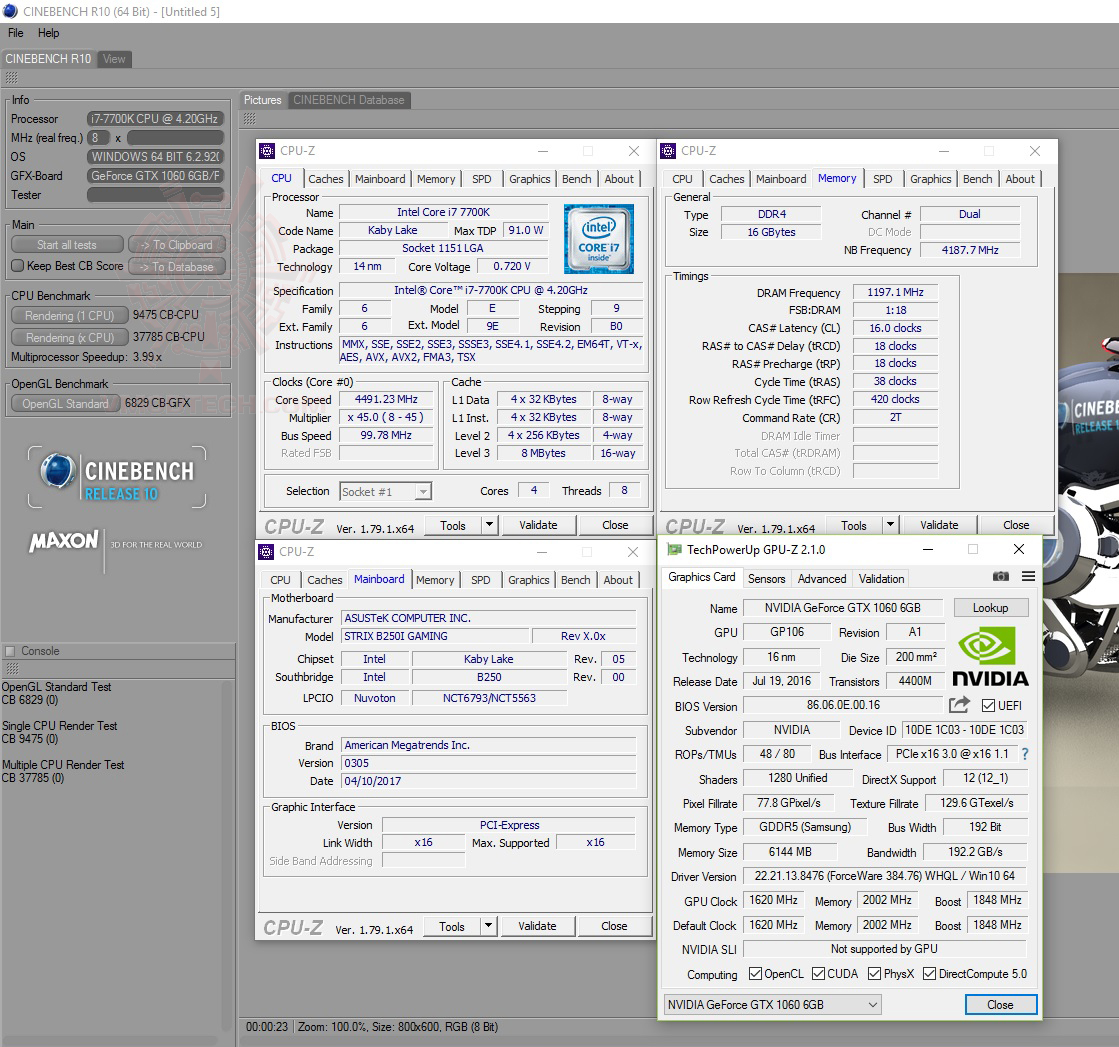The width and height of the screenshot is (1119, 1047).
Task: Switch to the Sensors tab in GPU-Z
Action: tap(767, 578)
